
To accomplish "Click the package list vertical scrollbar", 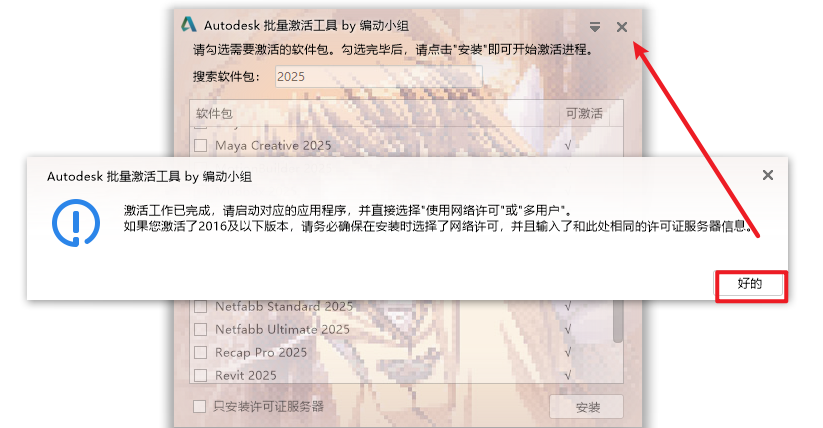I will 618,321.
